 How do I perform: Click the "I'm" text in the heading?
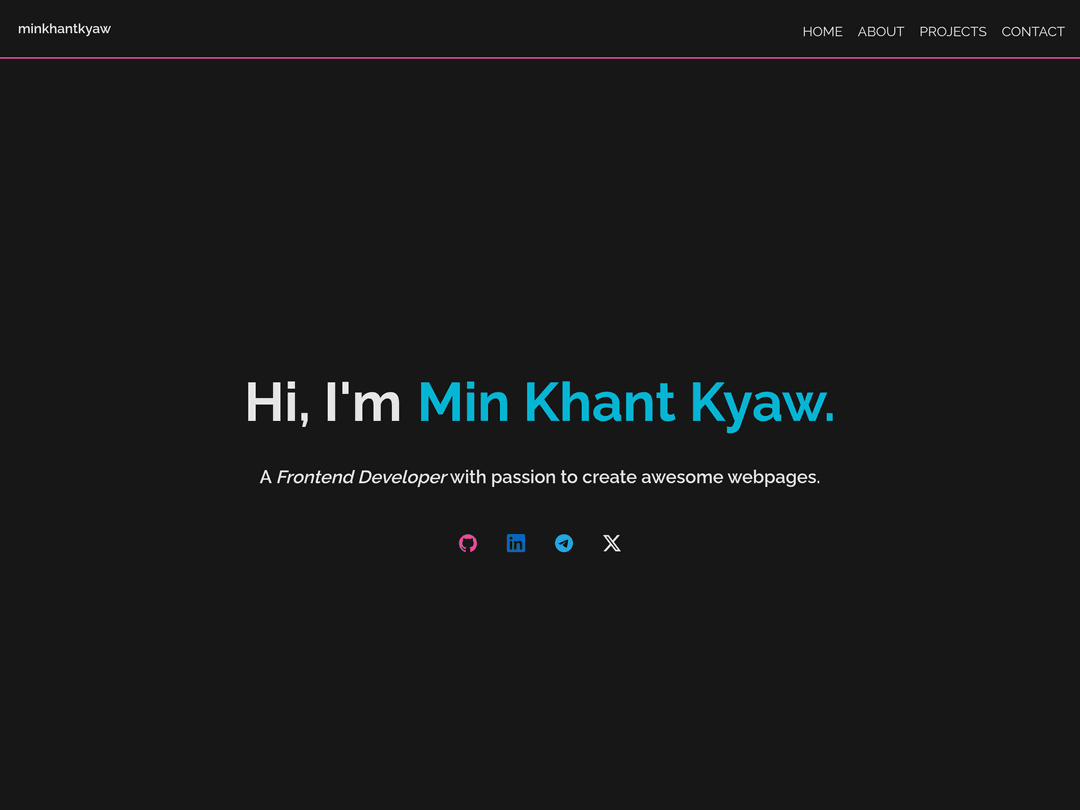[363, 402]
